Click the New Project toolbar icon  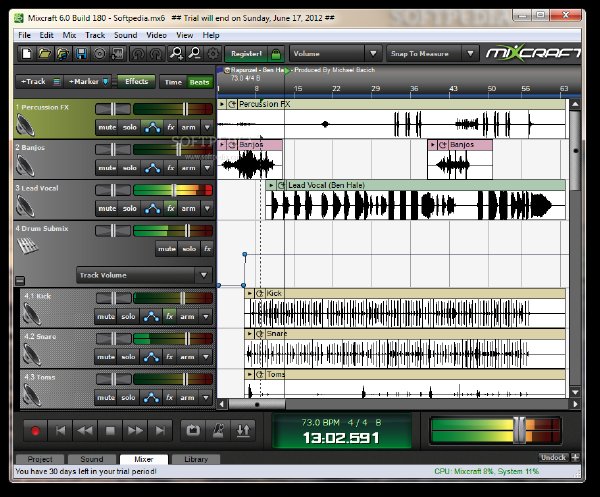pyautogui.click(x=26, y=54)
